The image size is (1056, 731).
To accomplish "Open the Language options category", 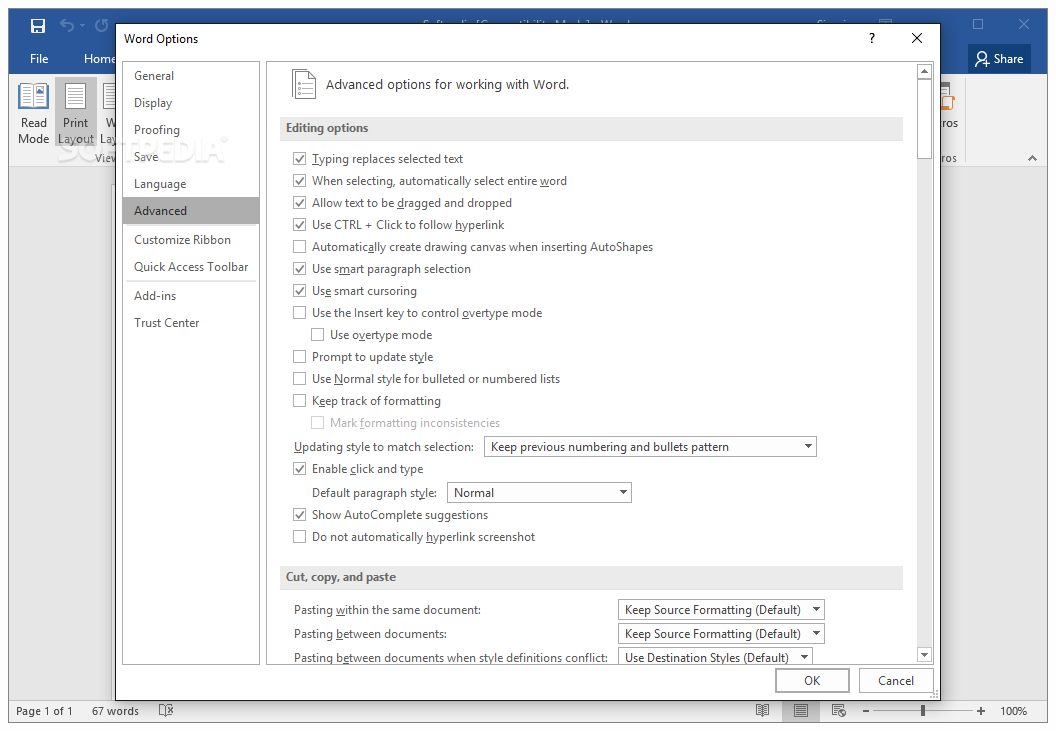I will point(191,184).
